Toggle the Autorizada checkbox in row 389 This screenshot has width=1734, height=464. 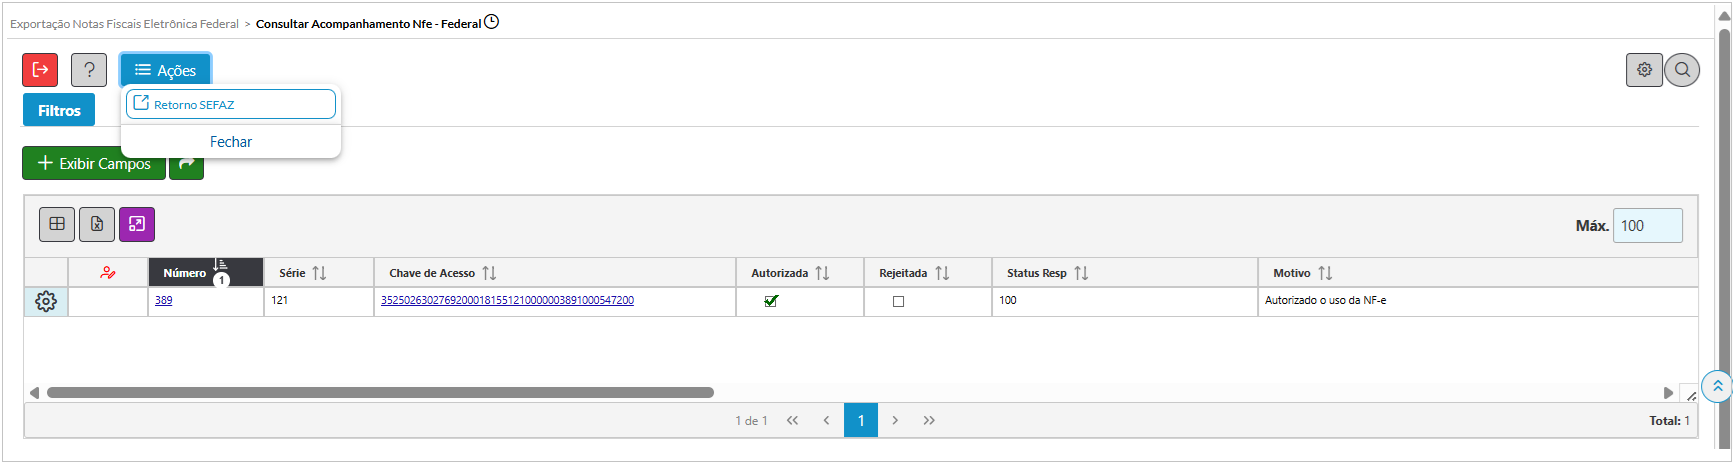(771, 301)
